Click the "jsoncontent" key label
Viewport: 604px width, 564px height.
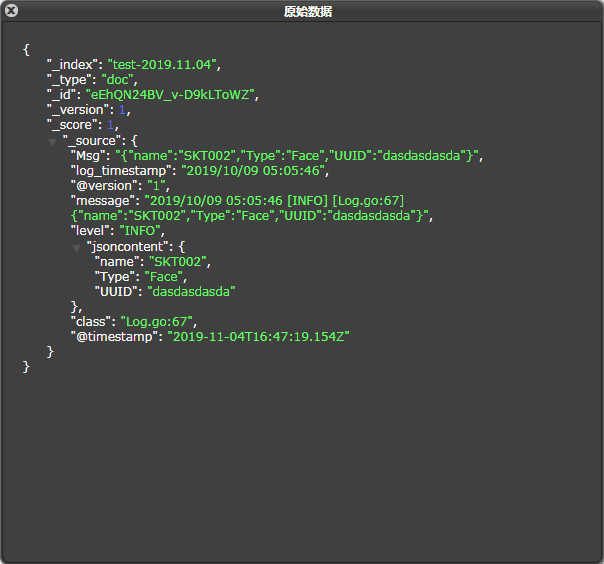(x=128, y=247)
